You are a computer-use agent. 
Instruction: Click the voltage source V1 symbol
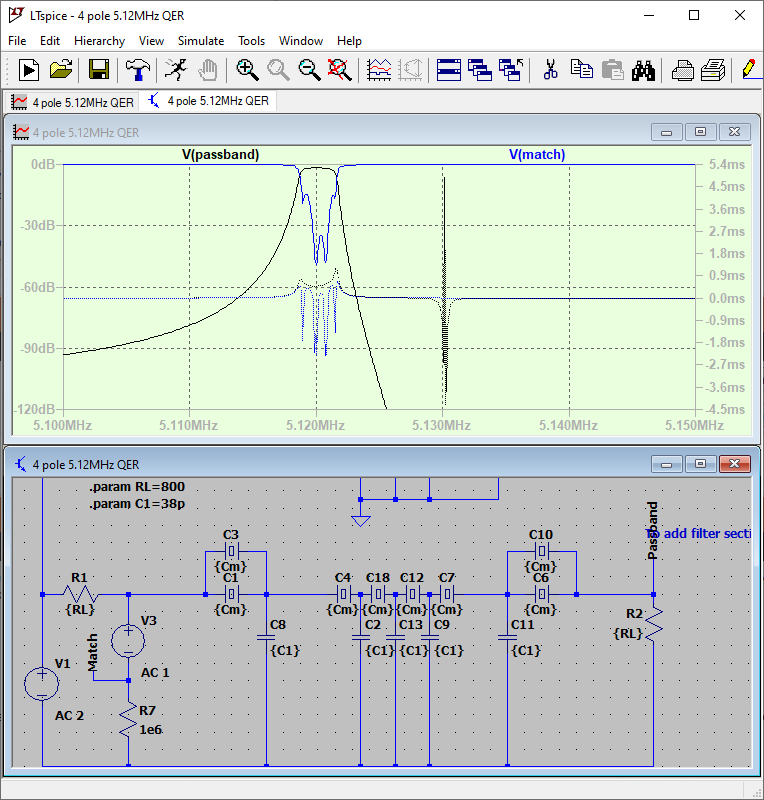(42, 684)
